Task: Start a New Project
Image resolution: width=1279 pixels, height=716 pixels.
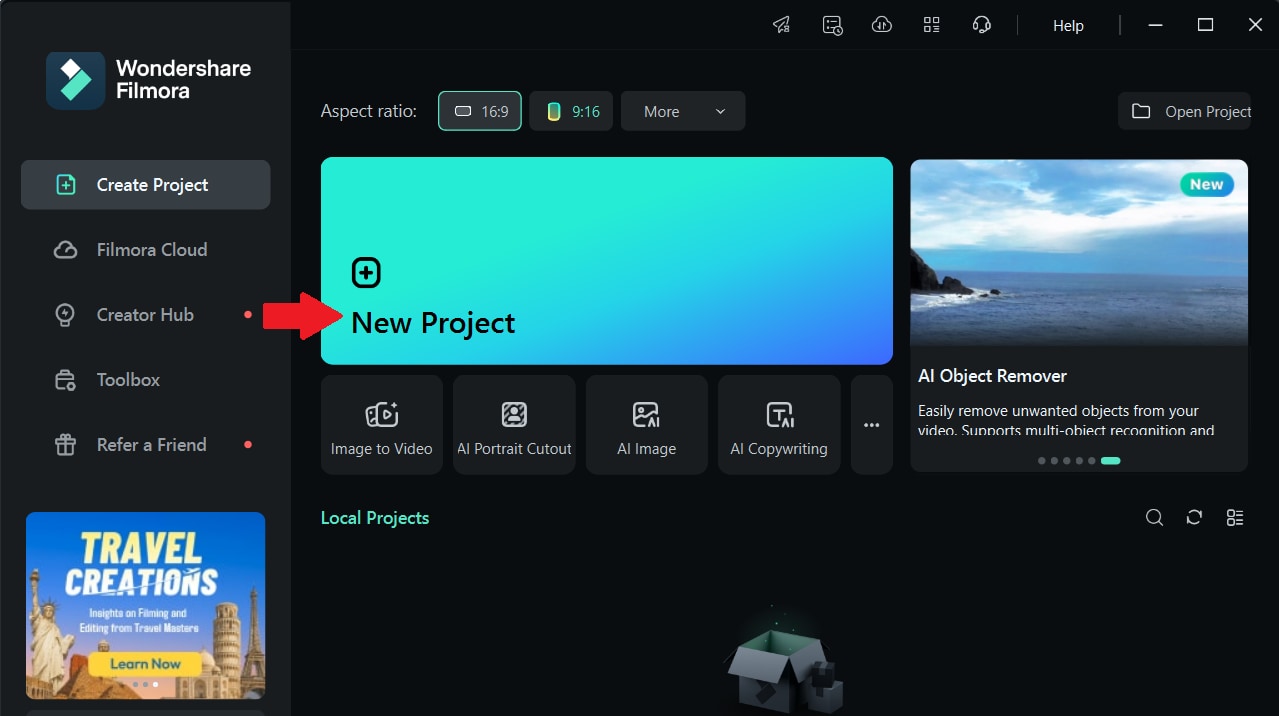Action: 606,261
